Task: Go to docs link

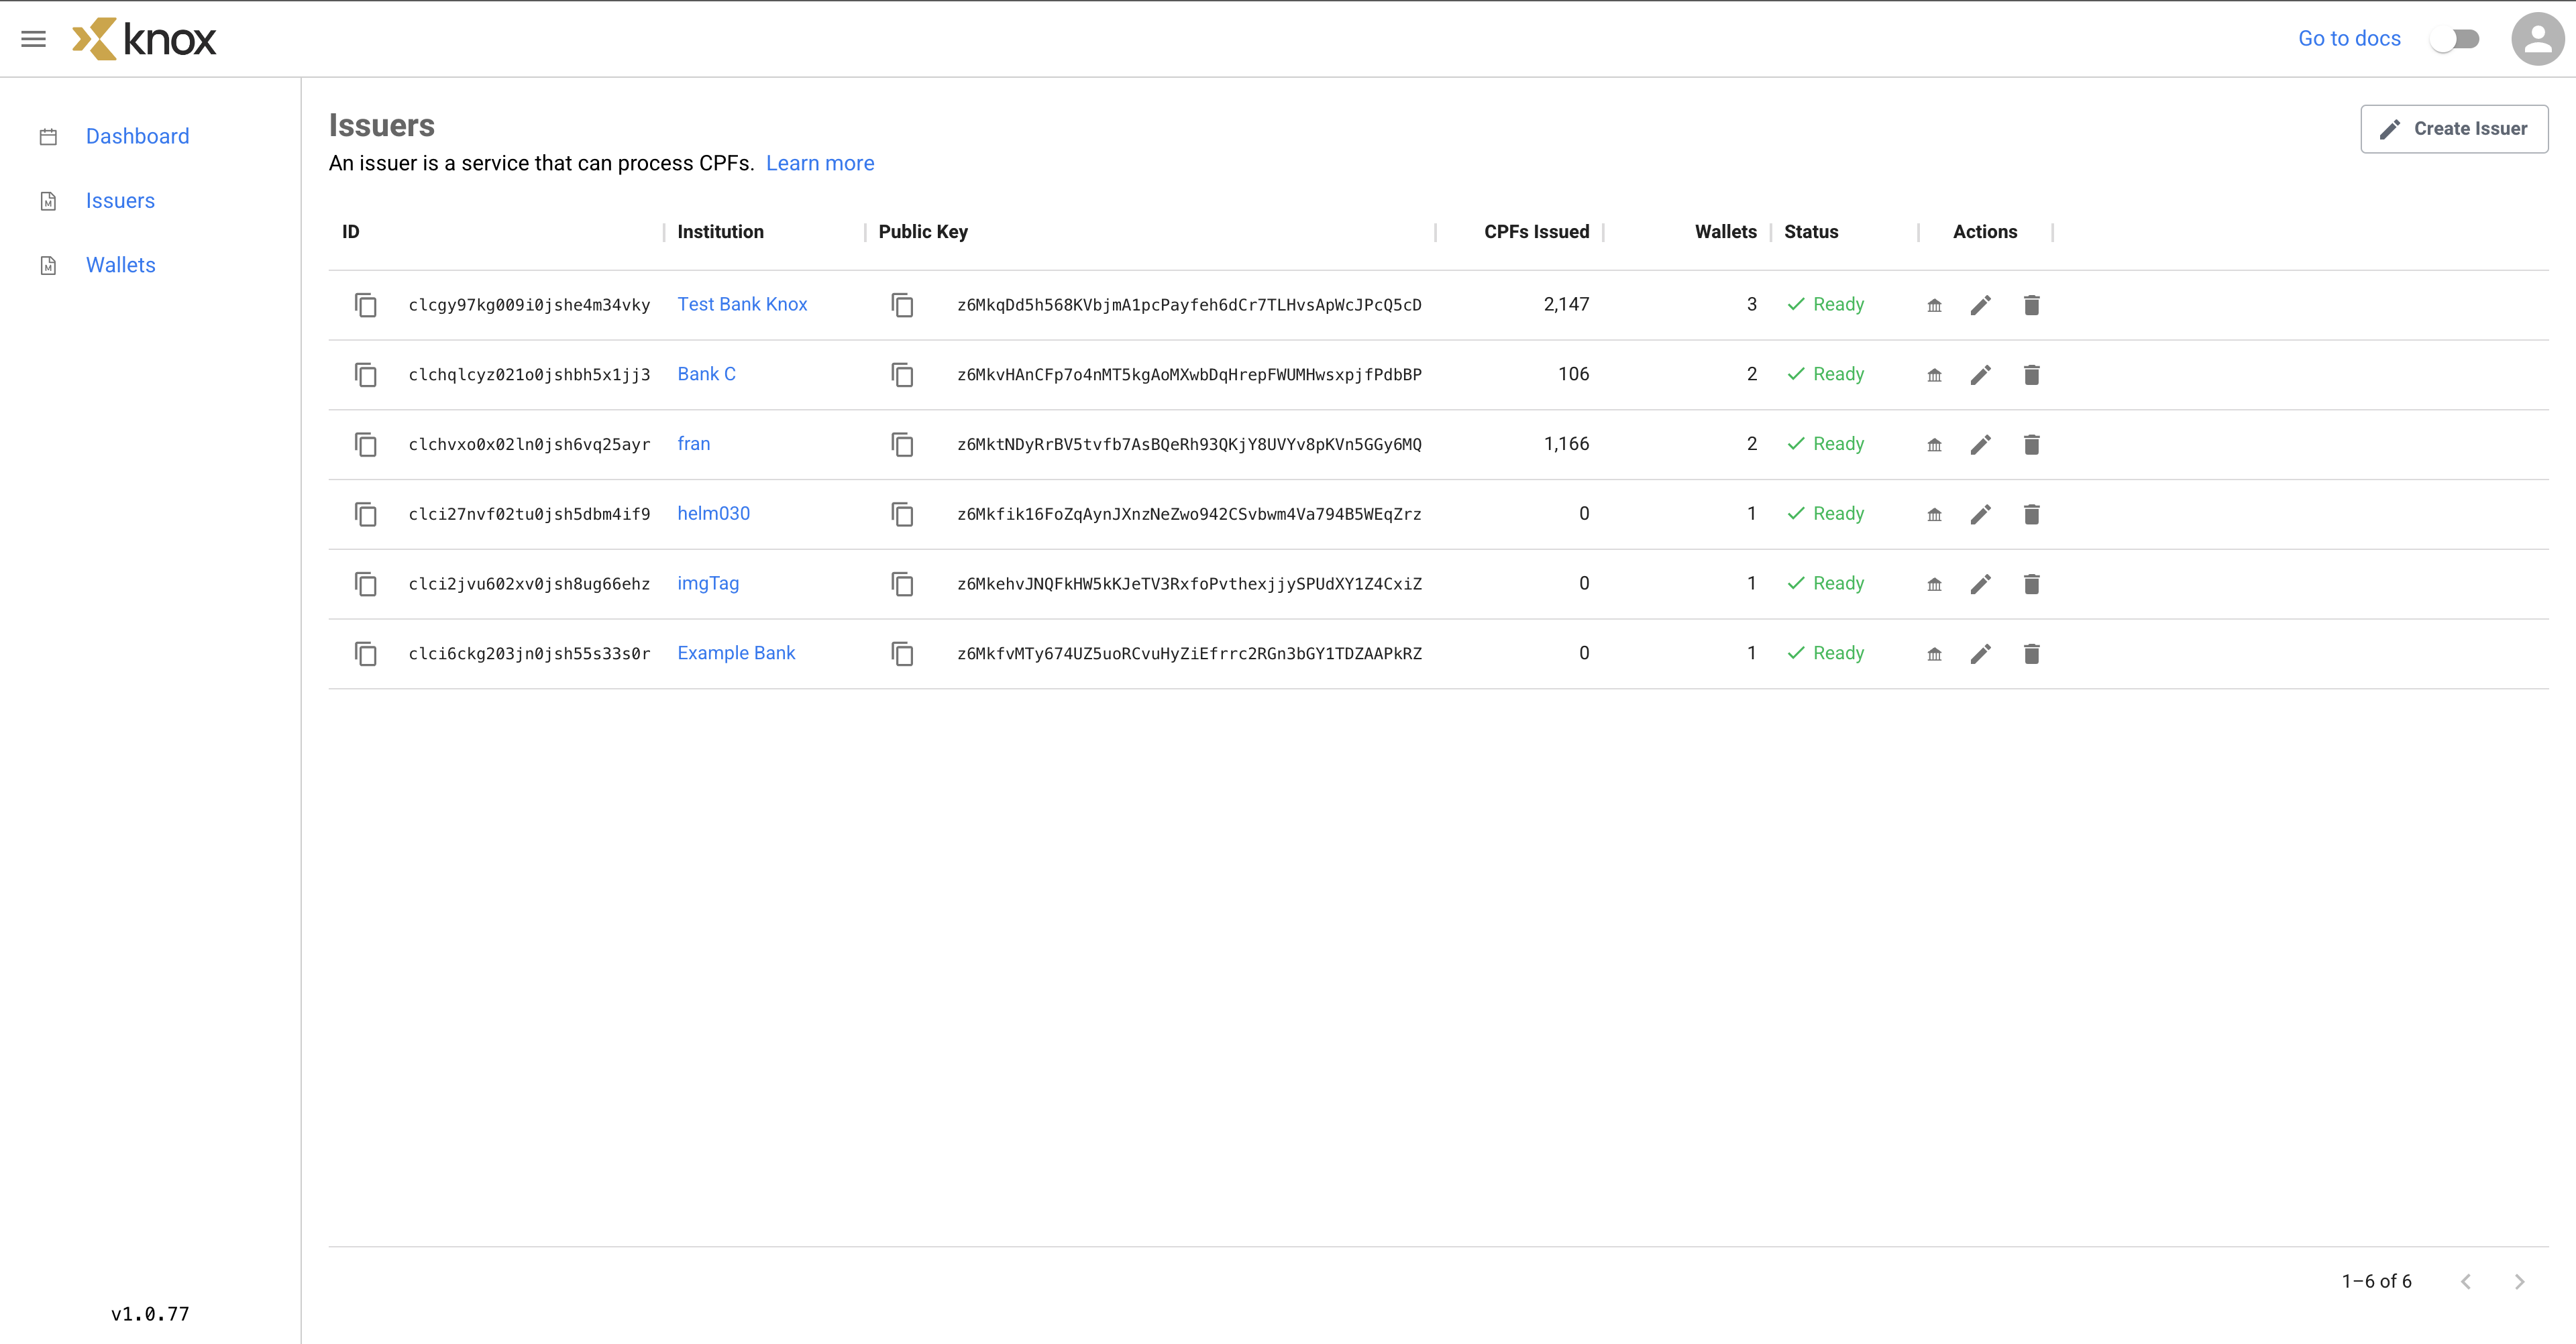Action: click(2349, 39)
